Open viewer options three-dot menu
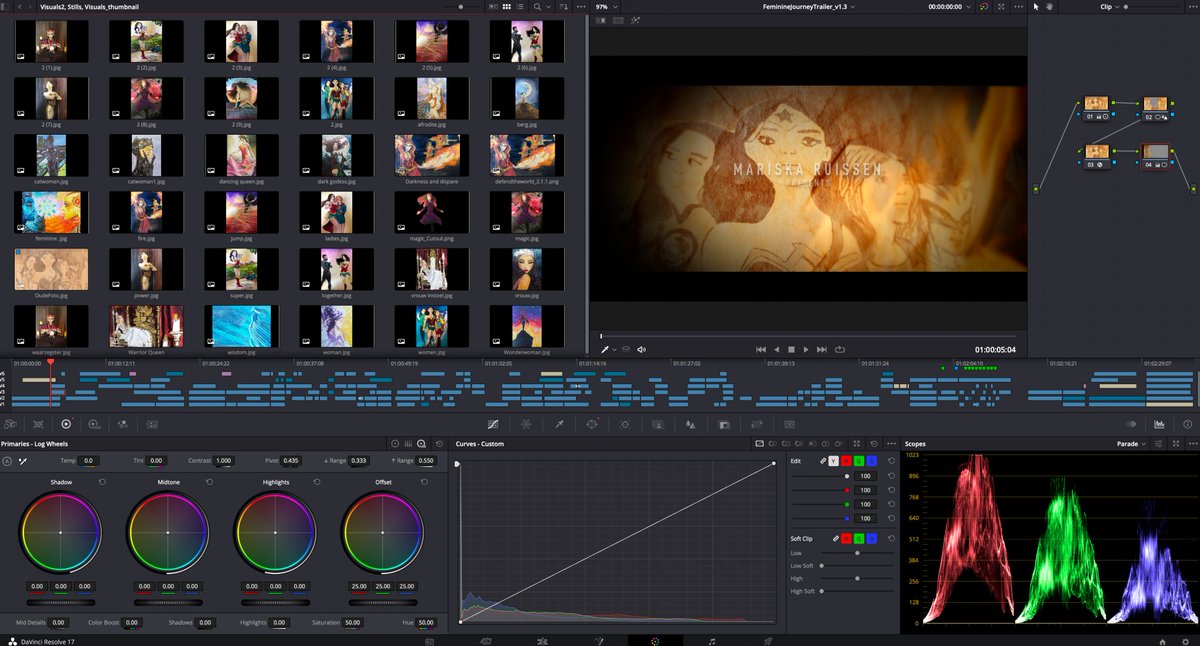The image size is (1200, 646). (x=1019, y=7)
